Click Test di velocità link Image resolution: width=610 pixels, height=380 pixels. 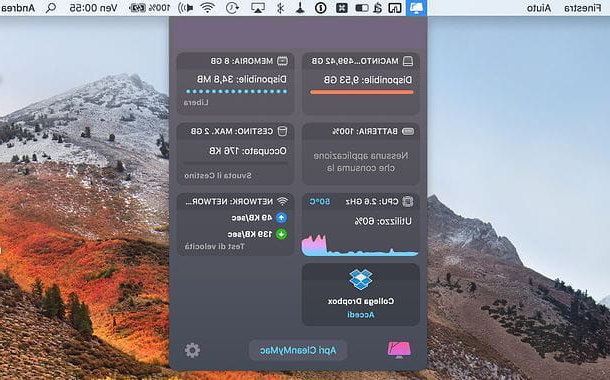215,246
